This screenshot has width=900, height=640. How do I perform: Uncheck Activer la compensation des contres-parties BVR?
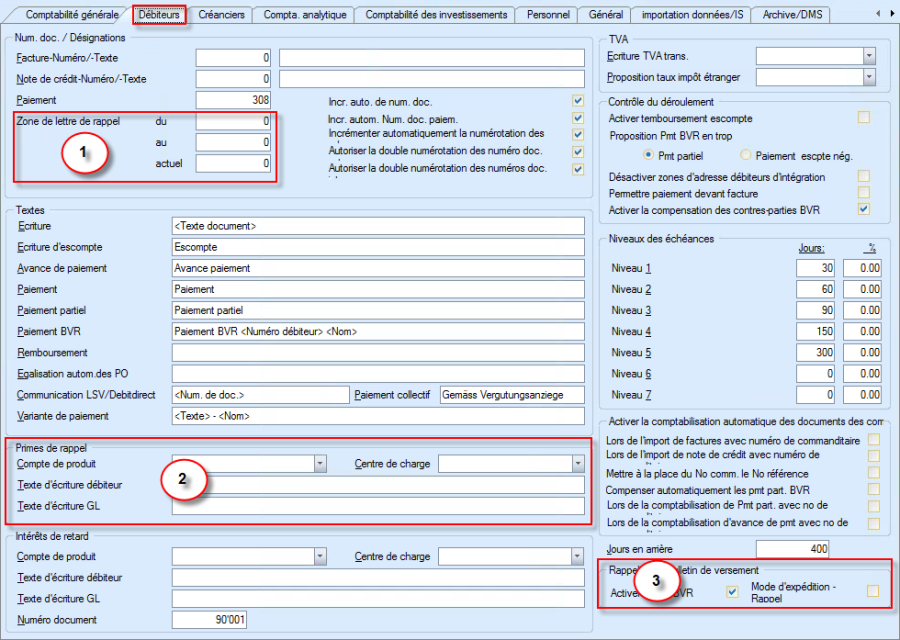tap(863, 209)
